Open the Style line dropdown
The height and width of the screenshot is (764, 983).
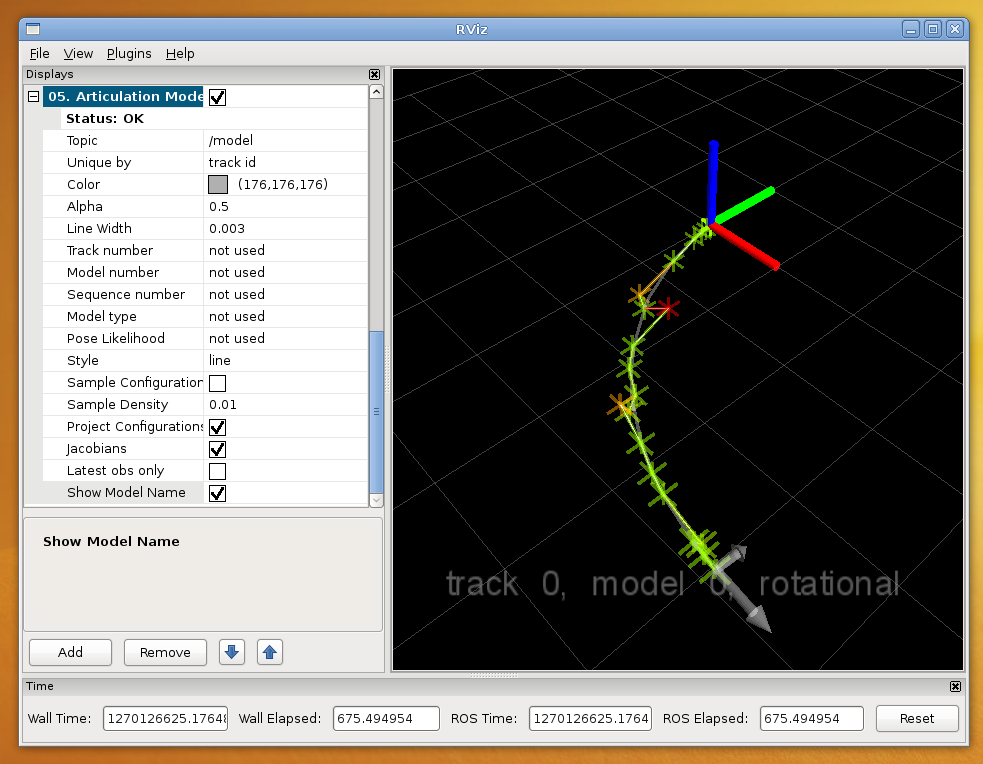286,360
